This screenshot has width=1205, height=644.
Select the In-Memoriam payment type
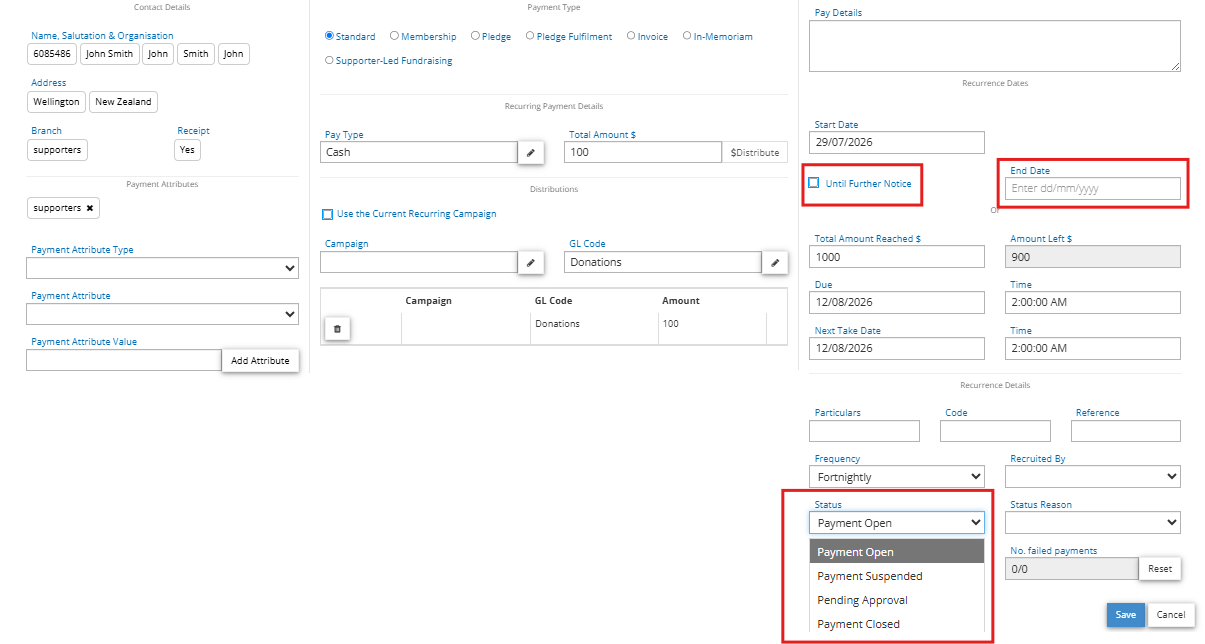pos(687,36)
